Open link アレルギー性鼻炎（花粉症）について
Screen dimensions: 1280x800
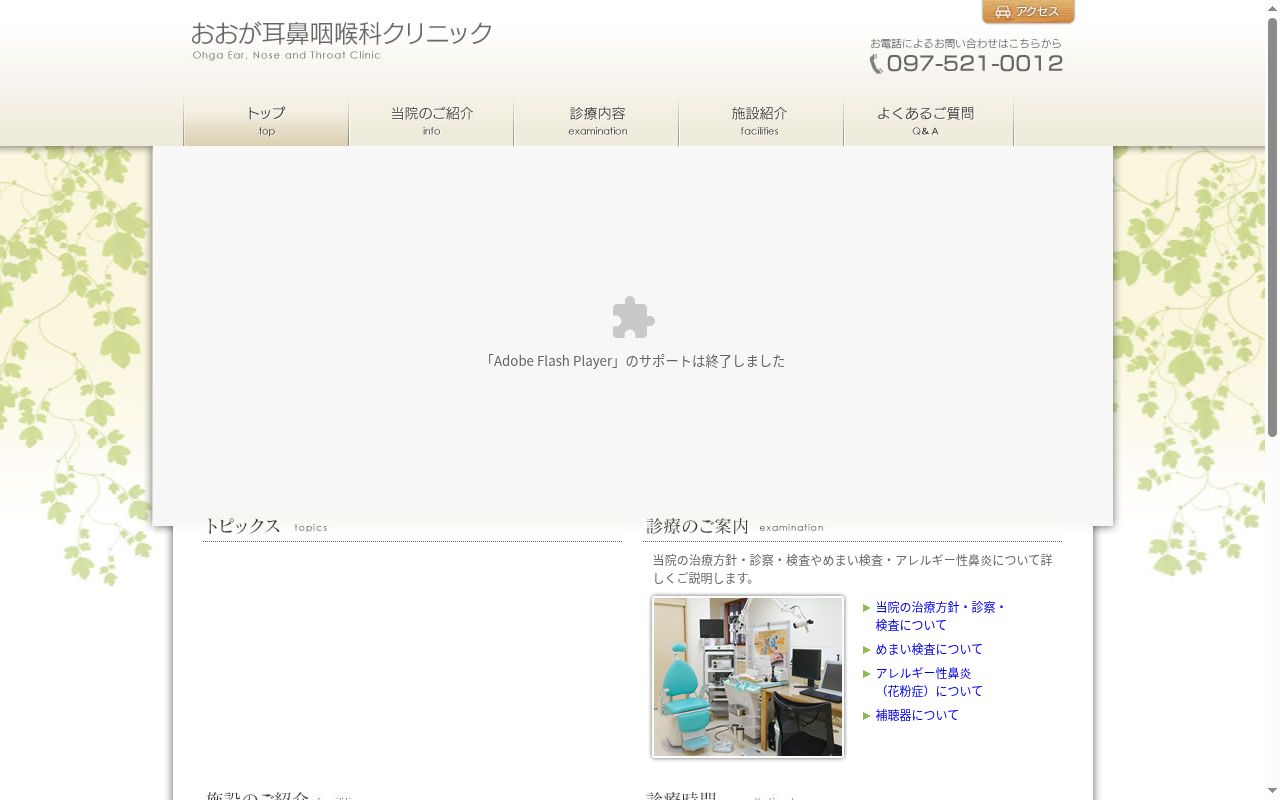click(929, 682)
